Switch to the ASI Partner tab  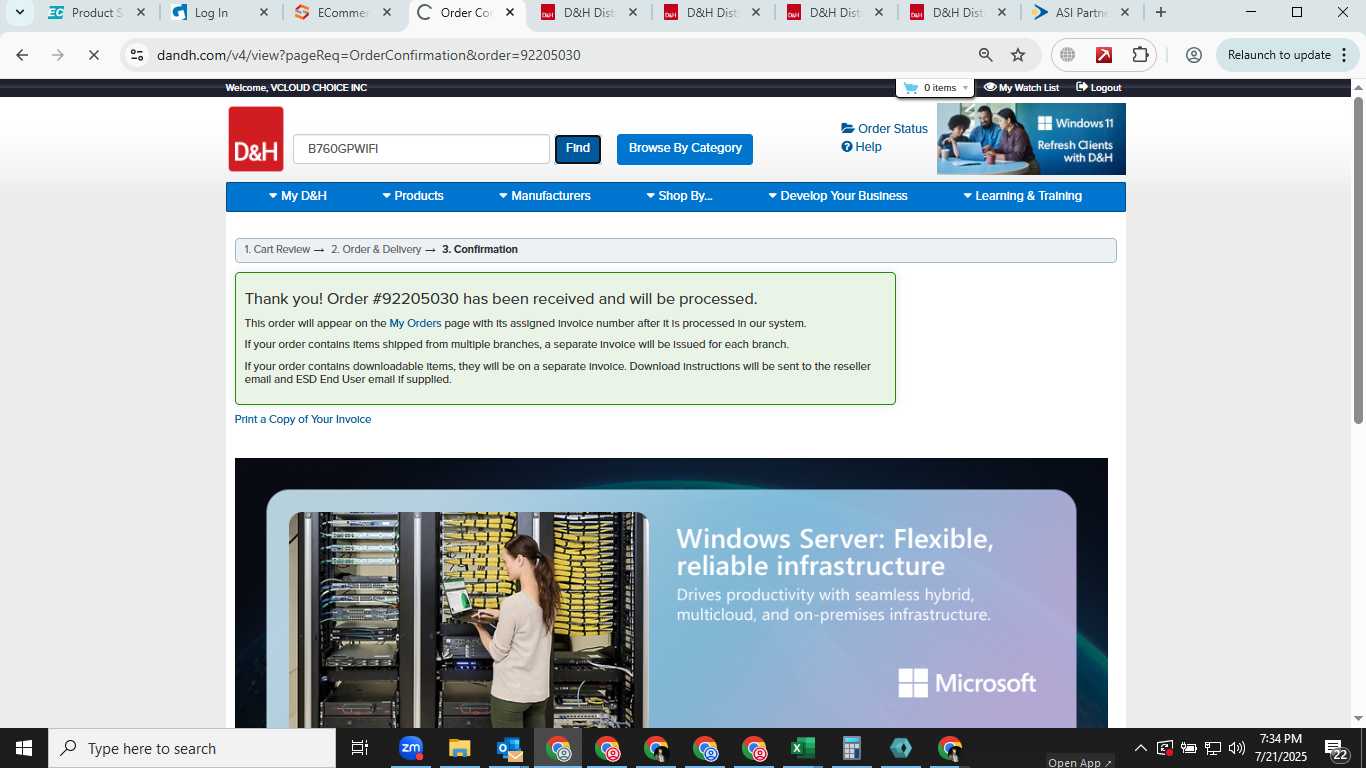[x=1080, y=13]
